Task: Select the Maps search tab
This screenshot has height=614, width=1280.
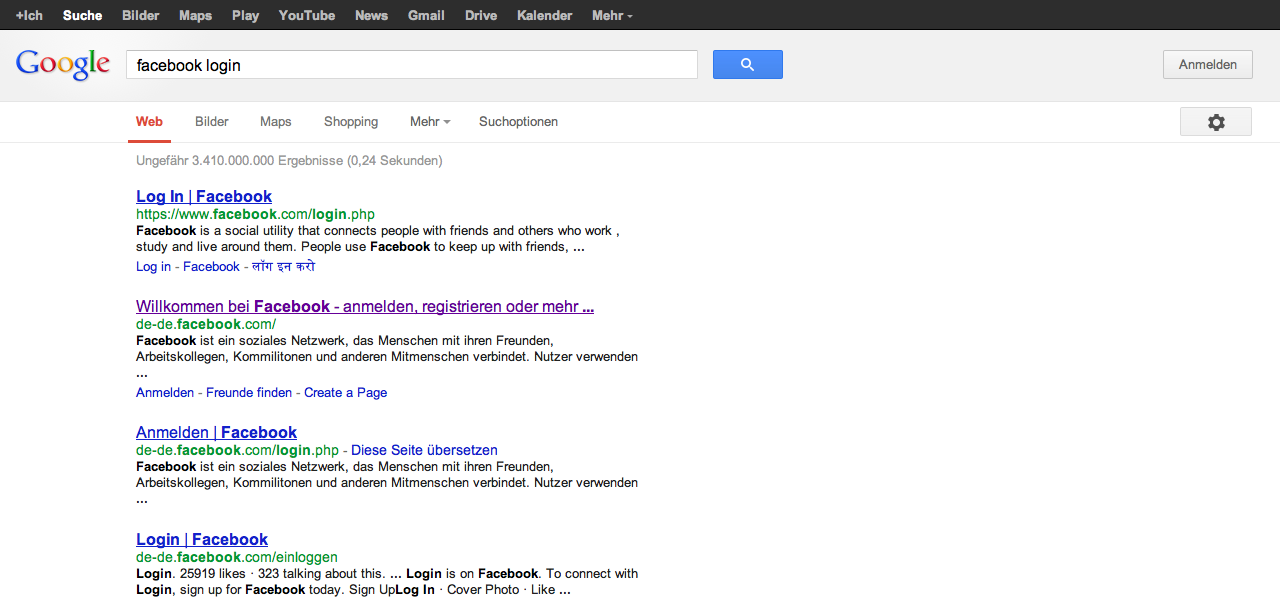Action: click(276, 122)
